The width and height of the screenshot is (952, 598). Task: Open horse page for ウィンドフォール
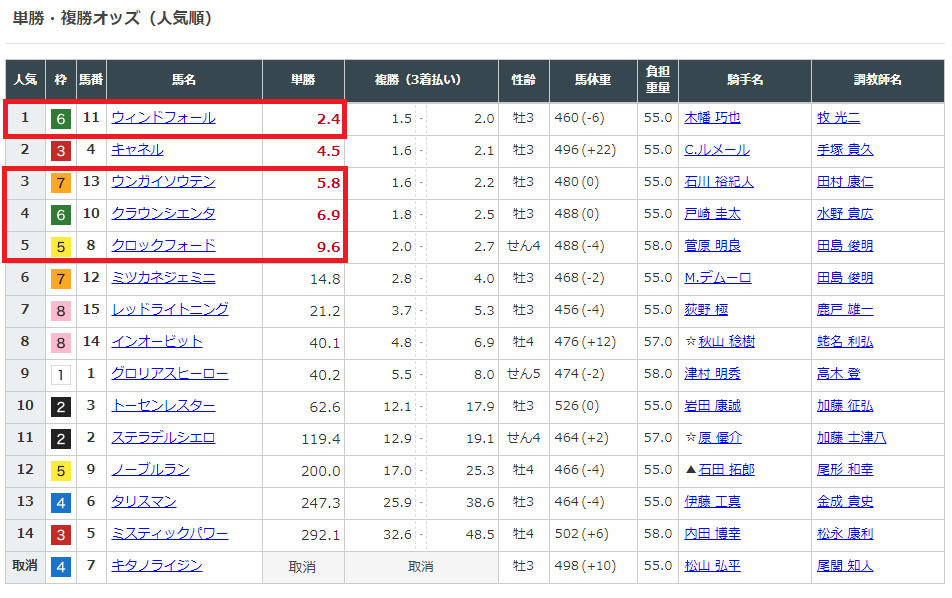click(163, 118)
